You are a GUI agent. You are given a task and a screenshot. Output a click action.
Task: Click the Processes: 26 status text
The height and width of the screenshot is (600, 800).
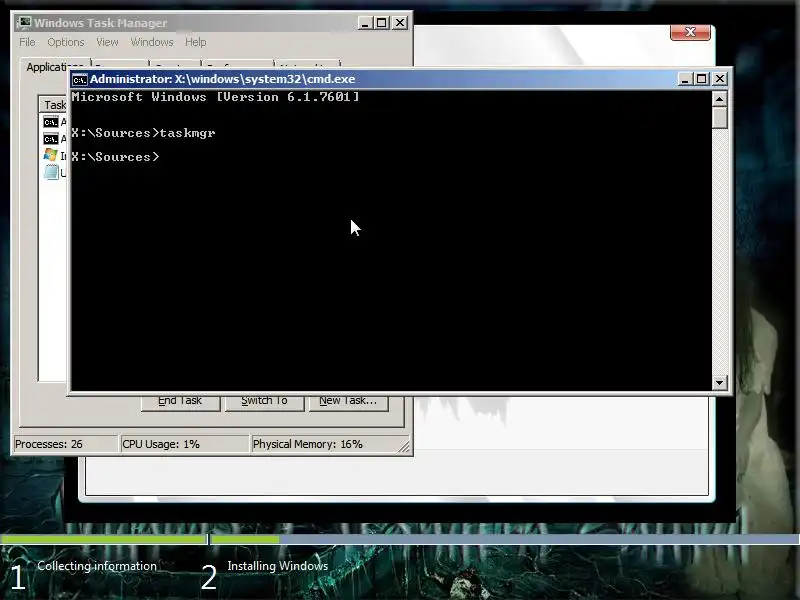48,444
